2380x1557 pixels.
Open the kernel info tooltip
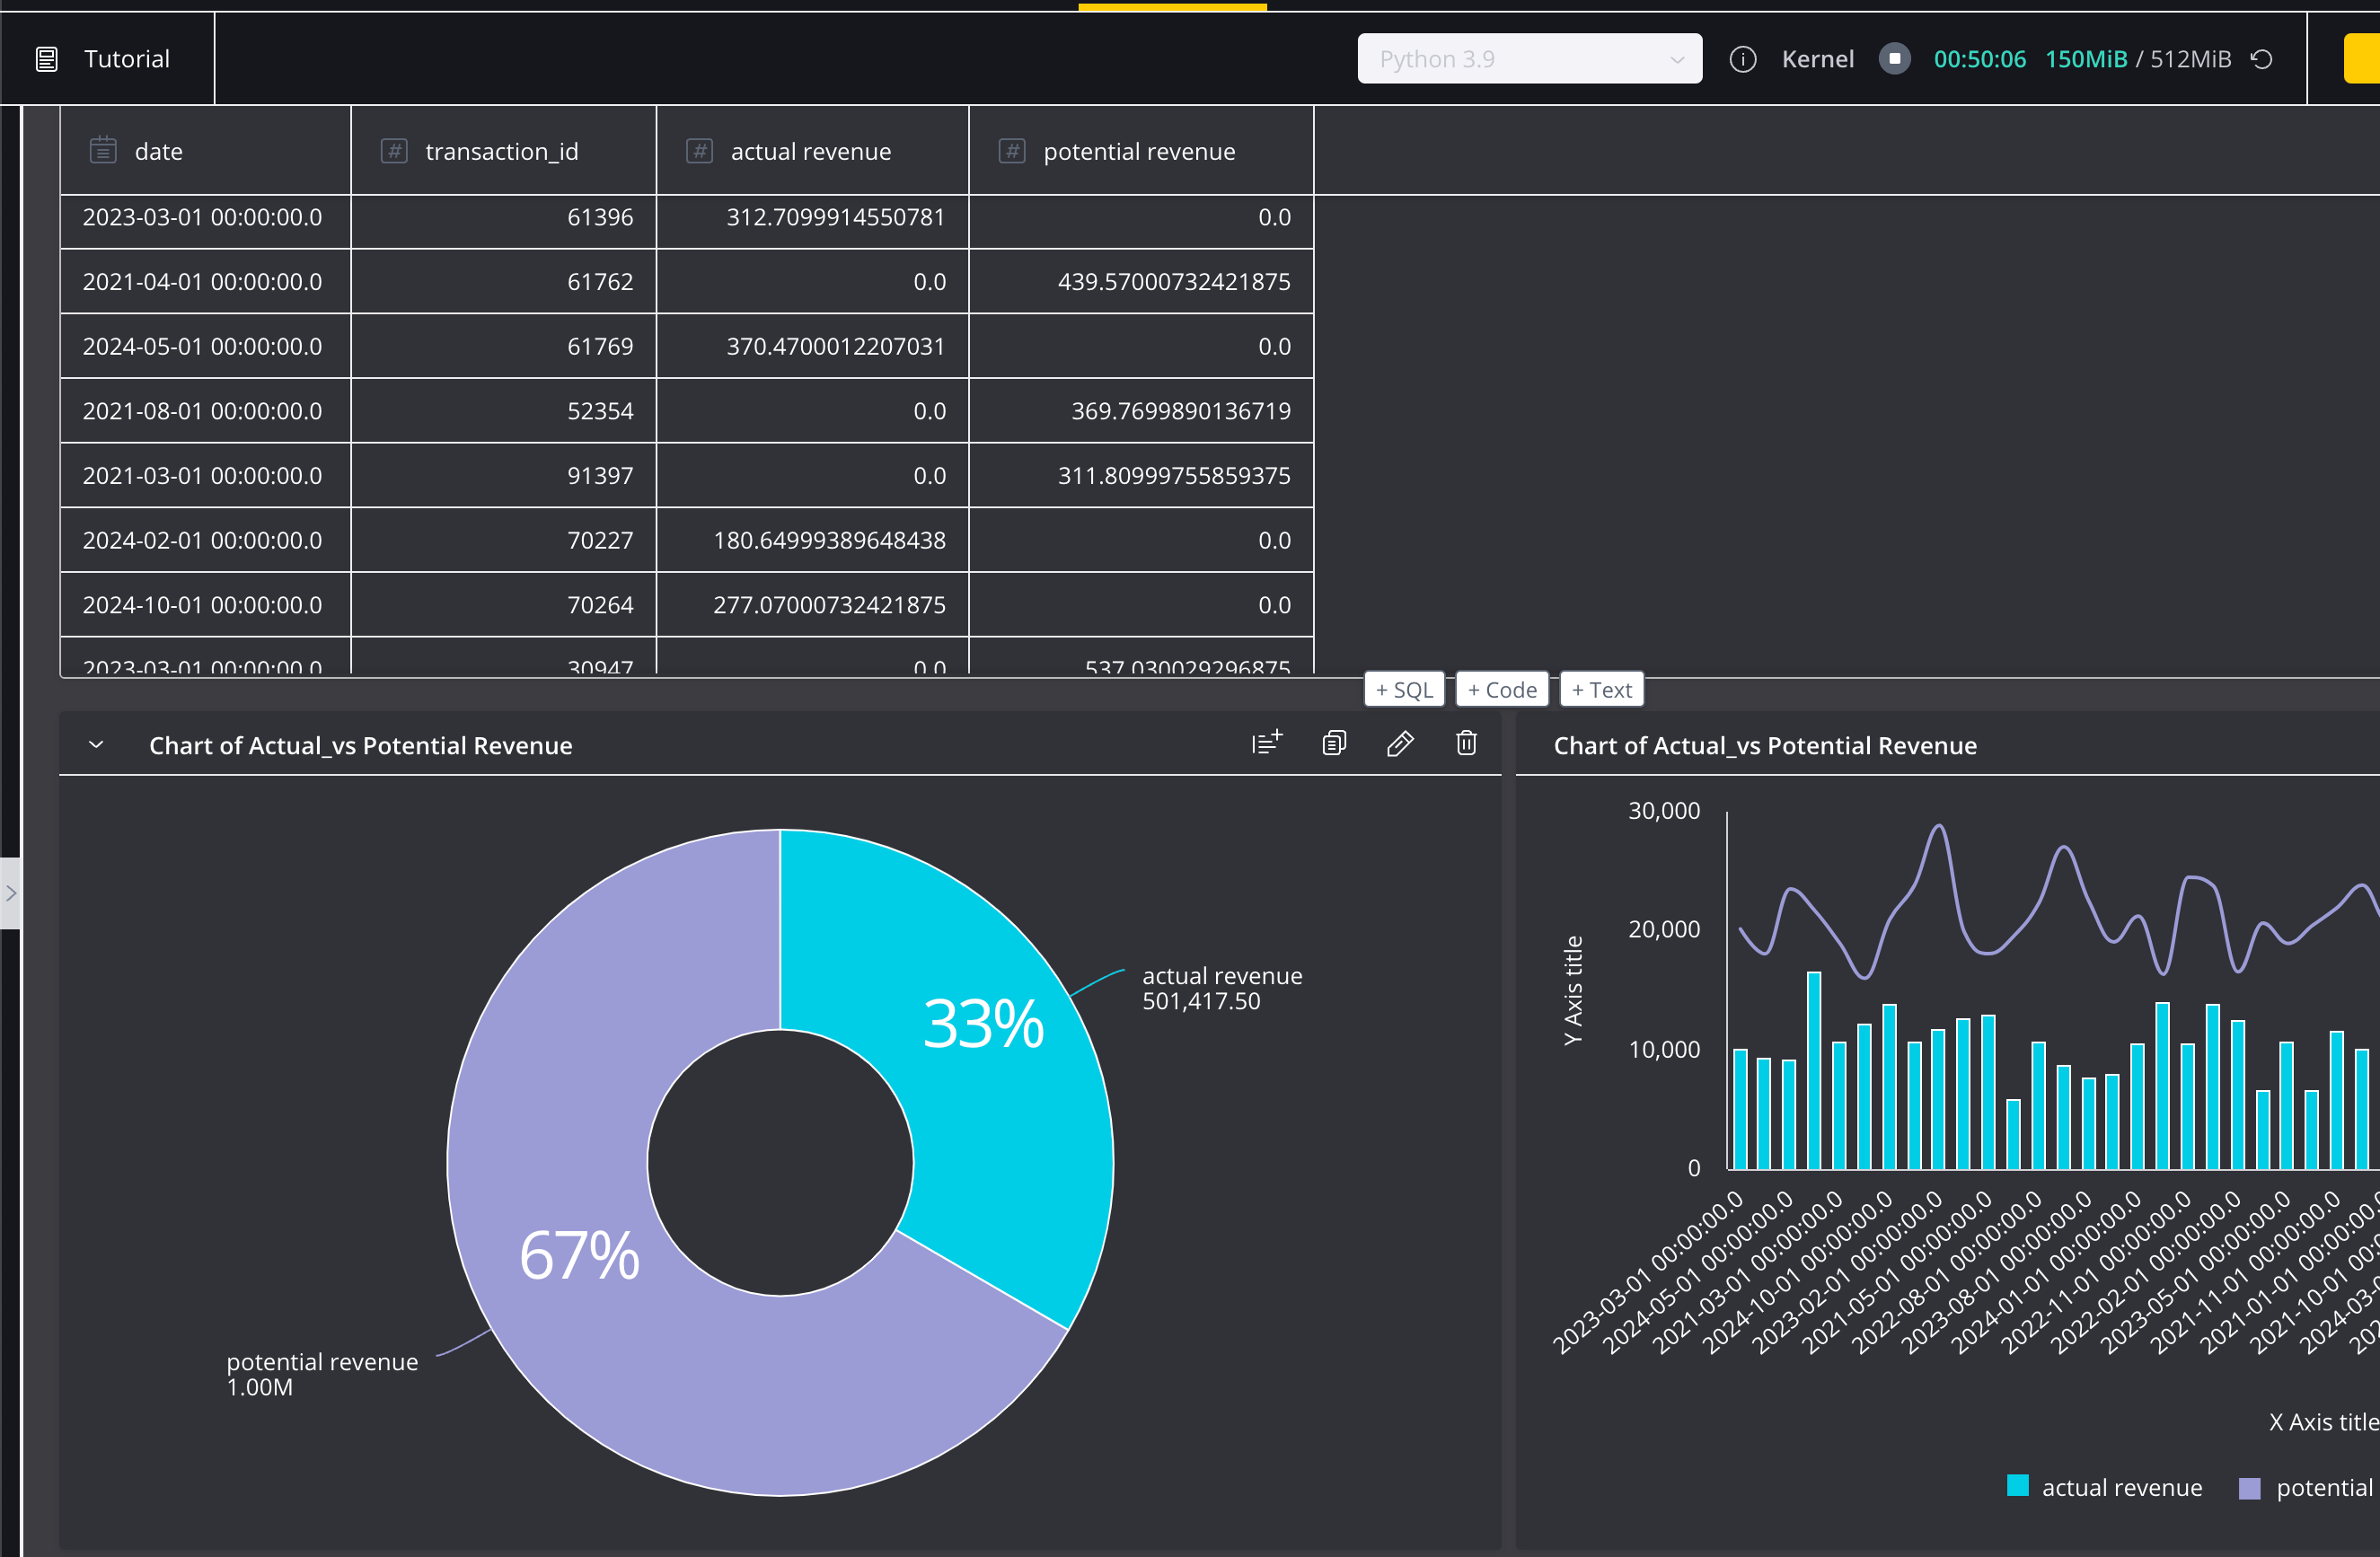tap(1743, 60)
